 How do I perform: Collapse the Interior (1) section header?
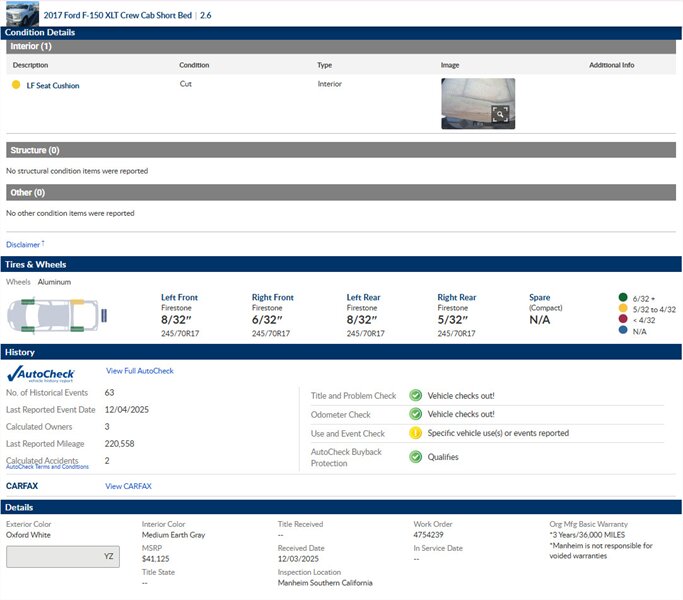pos(341,46)
